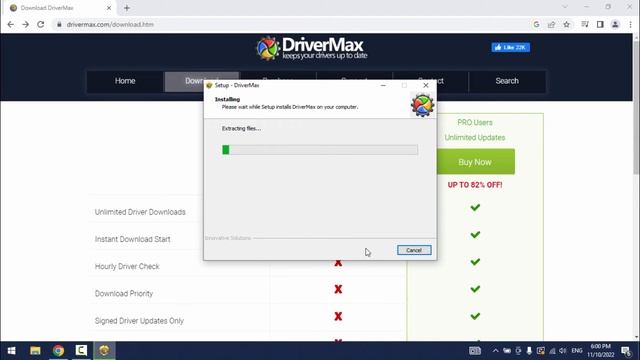640x360 pixels.
Task: Click the Download Priority row text
Action: pos(124,293)
